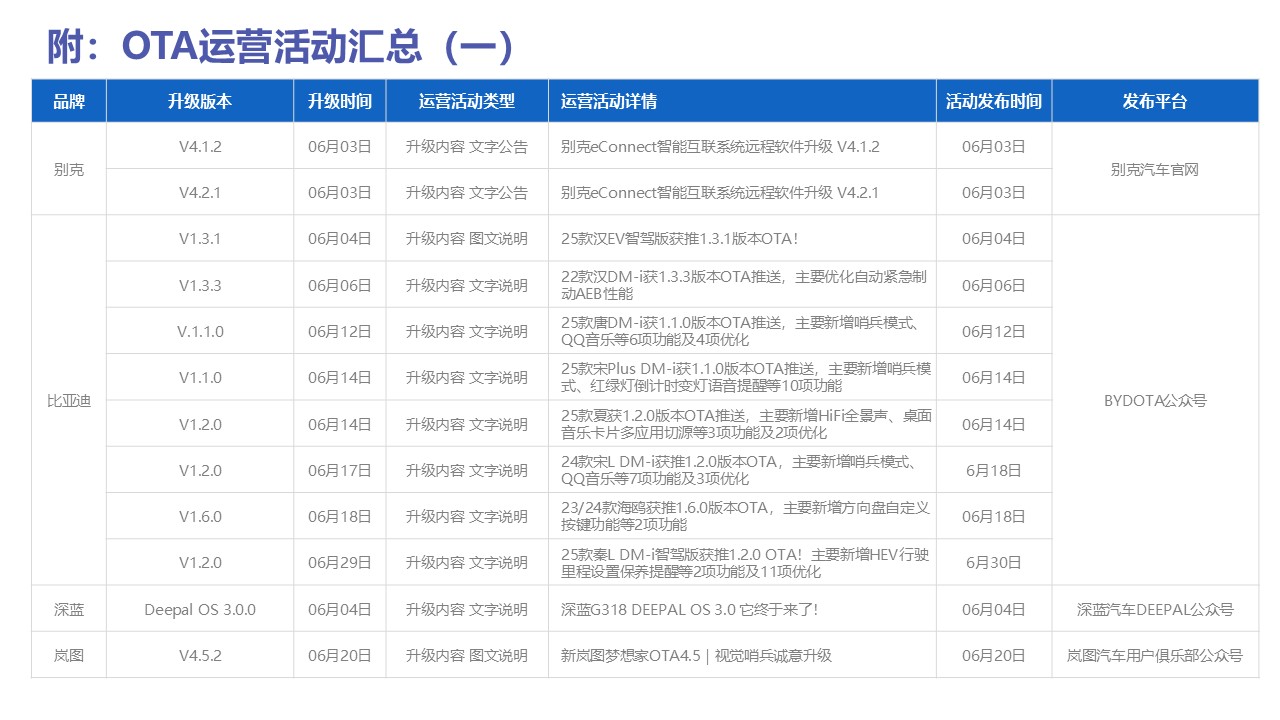Click upgrade date 06月29日
The height and width of the screenshot is (720, 1280).
(x=340, y=562)
